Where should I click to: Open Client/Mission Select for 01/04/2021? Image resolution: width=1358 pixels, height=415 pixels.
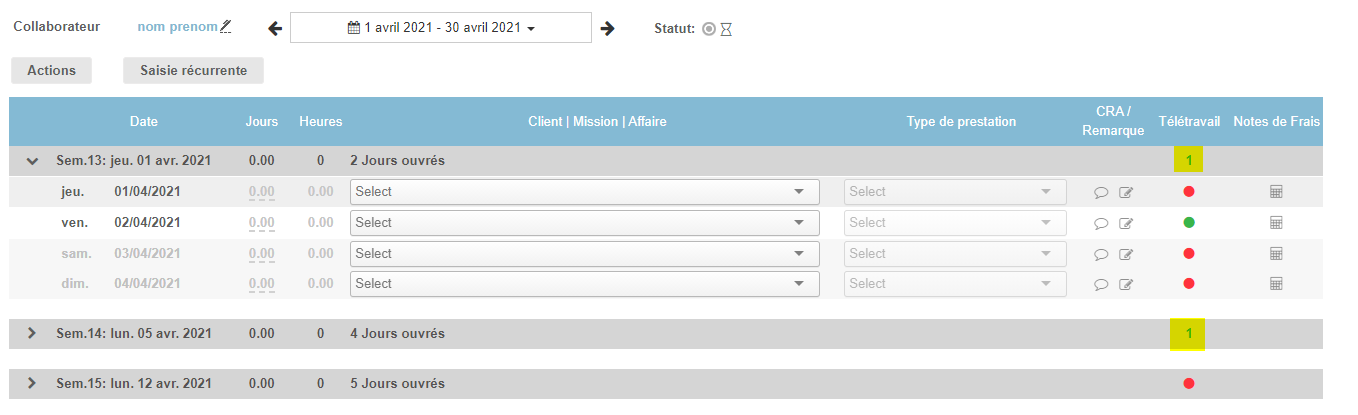tap(584, 192)
